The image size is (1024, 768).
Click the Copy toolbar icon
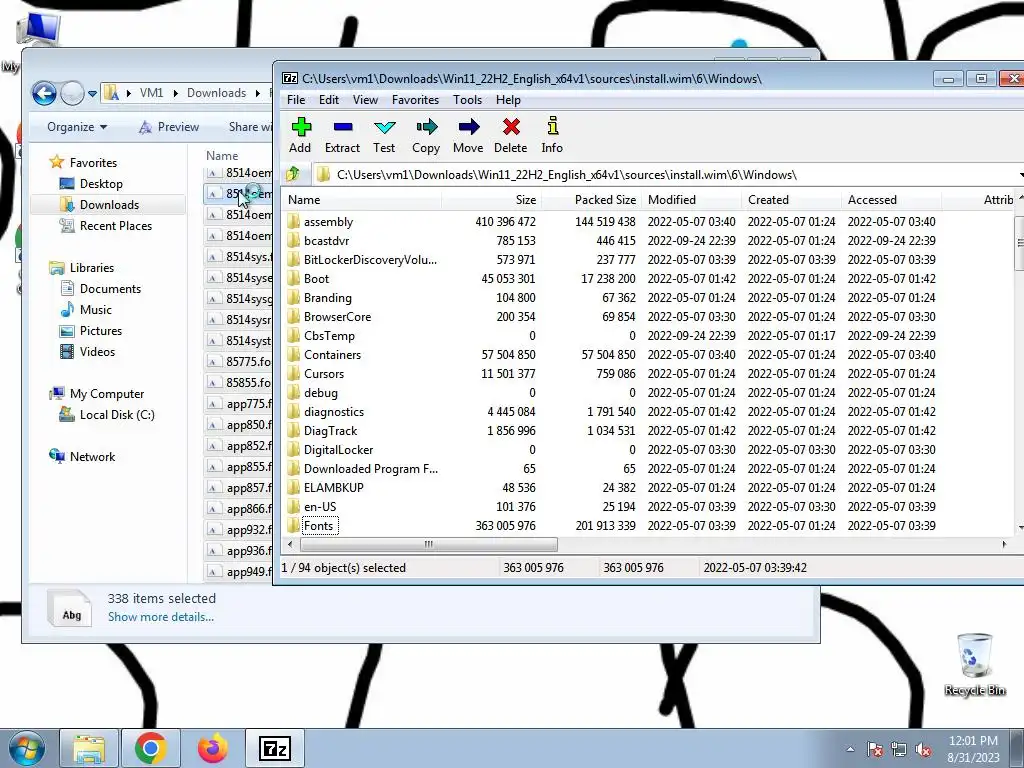(x=426, y=127)
